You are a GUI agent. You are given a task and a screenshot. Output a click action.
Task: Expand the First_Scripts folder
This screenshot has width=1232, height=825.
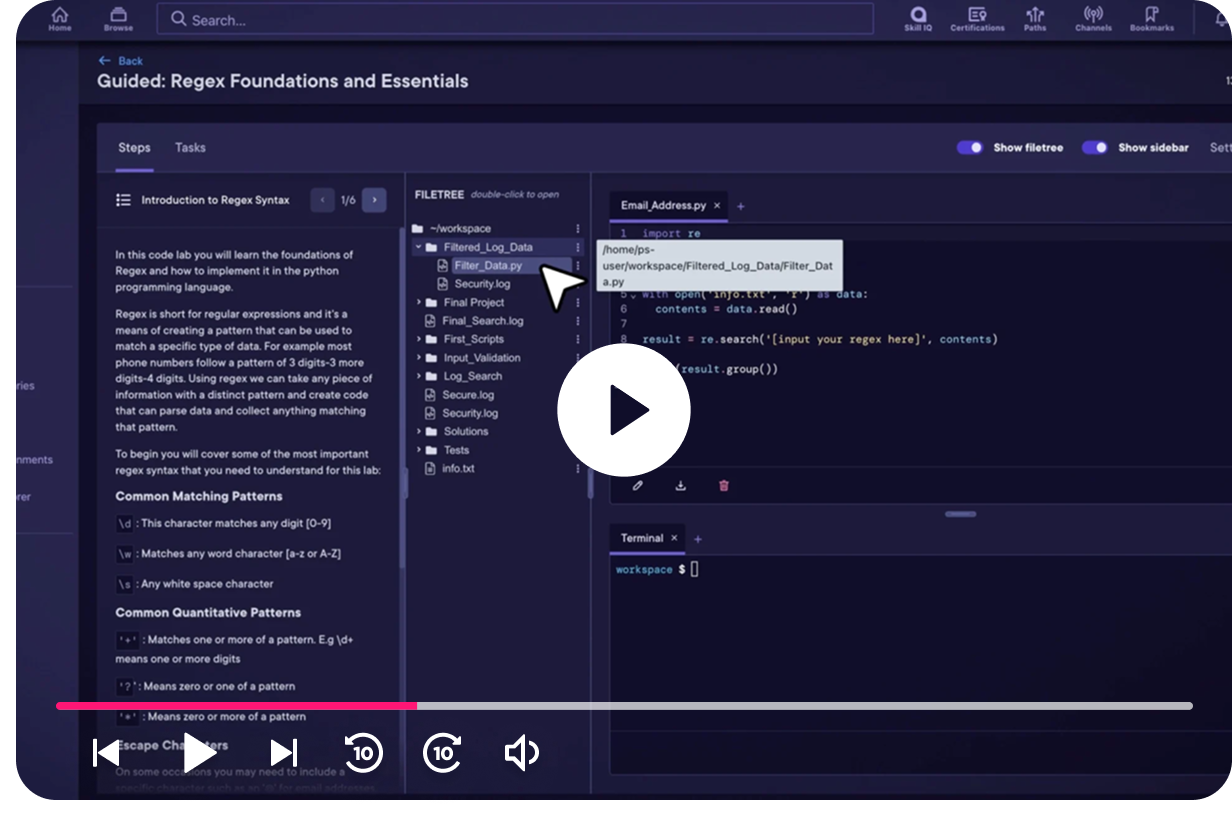419,339
